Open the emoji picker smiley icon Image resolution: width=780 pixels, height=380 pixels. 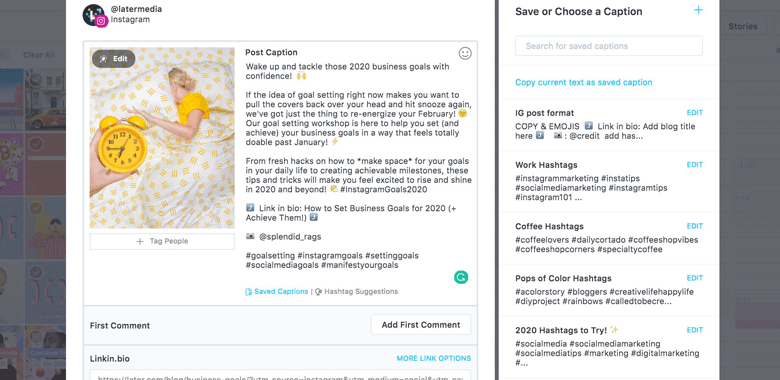click(465, 53)
